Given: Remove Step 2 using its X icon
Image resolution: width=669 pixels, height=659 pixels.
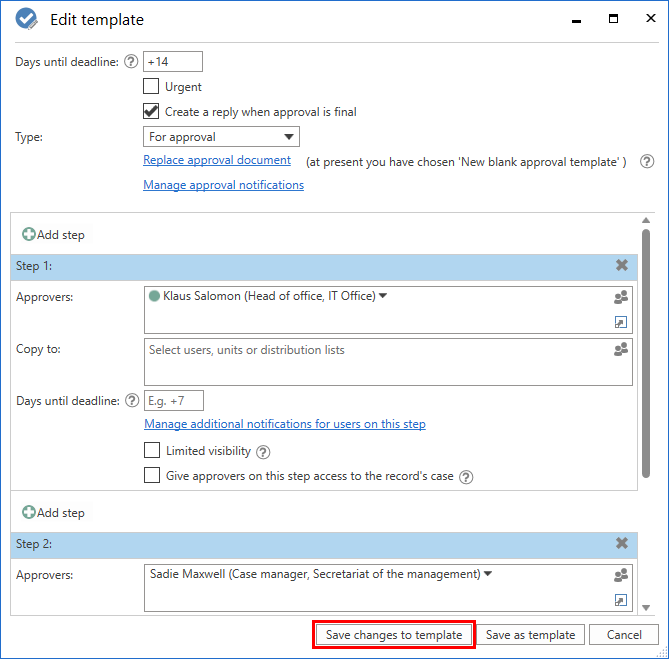Looking at the screenshot, I should click(622, 544).
